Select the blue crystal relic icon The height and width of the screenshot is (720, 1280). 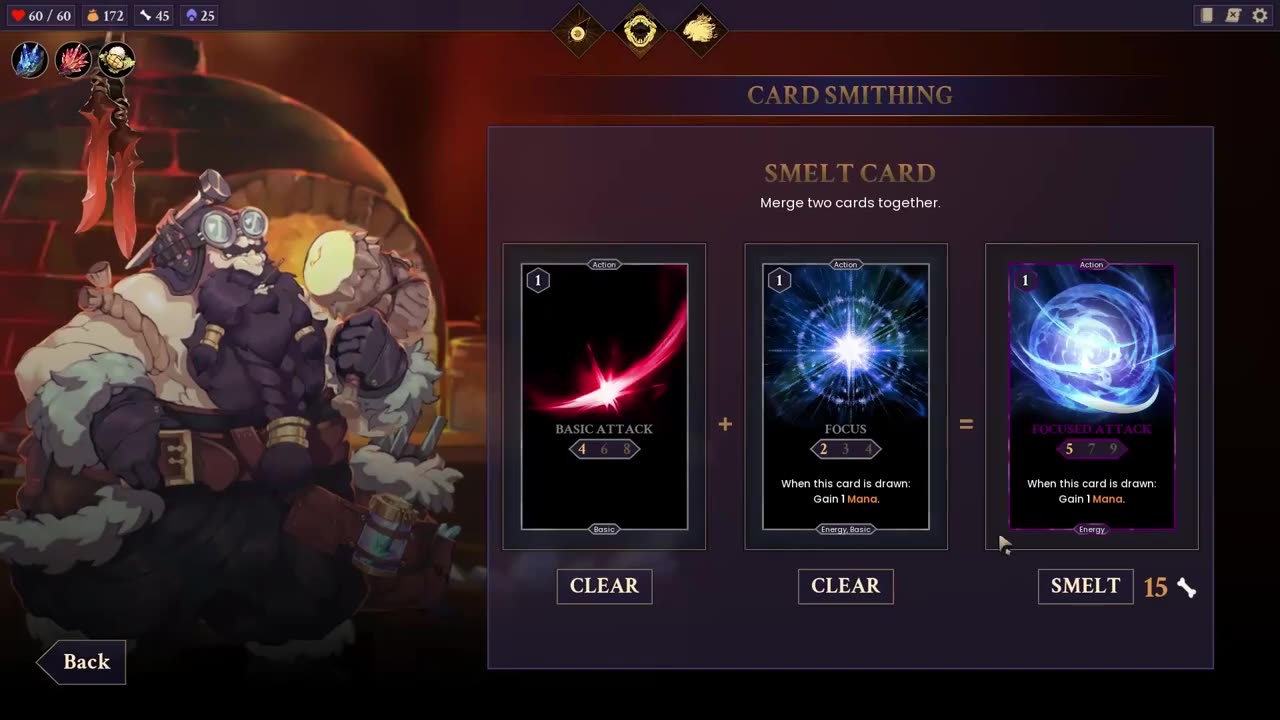30,60
